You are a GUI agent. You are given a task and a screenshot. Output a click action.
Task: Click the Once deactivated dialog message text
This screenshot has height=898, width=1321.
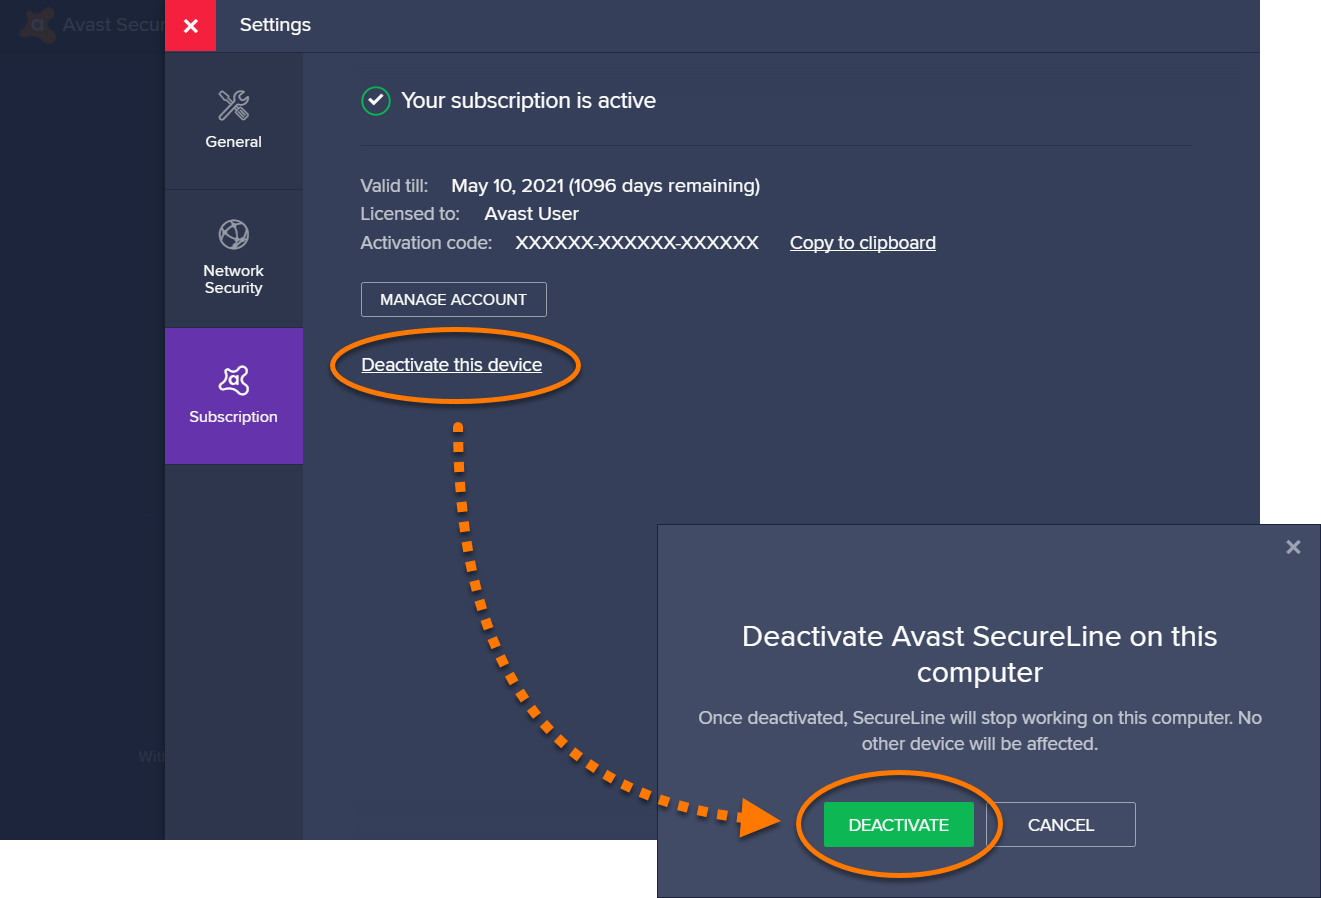coord(980,731)
